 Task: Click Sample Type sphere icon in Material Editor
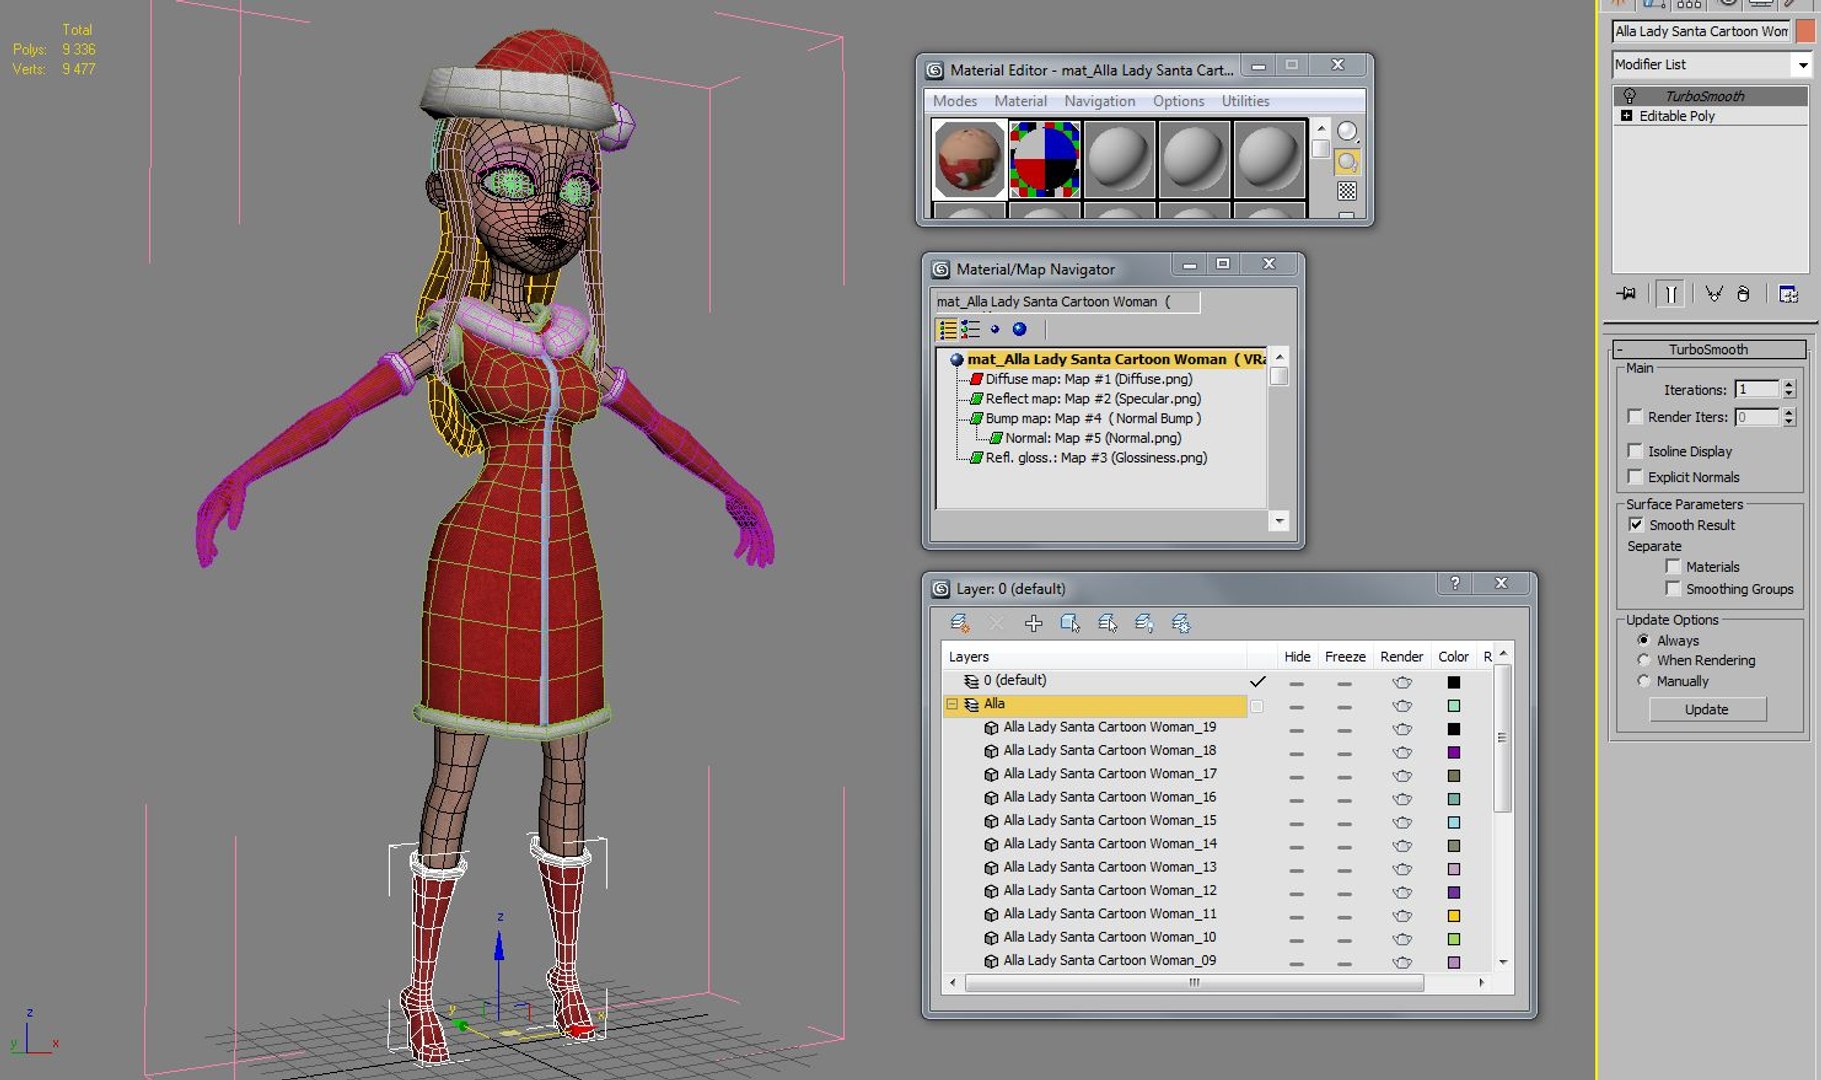click(1348, 132)
